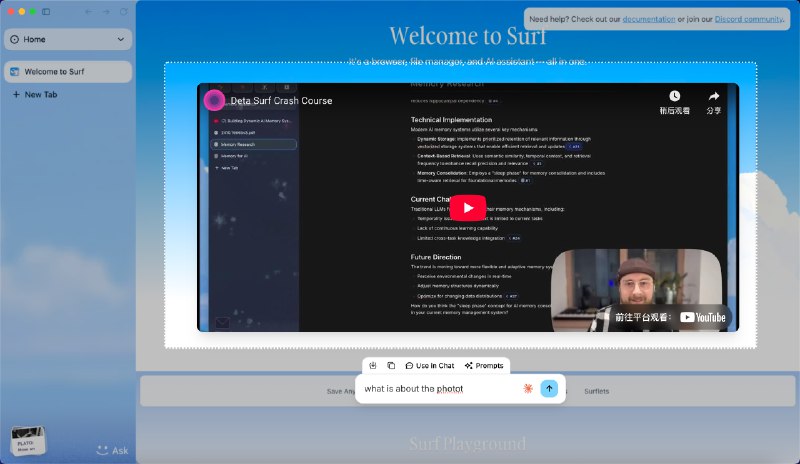This screenshot has height=464, width=800.
Task: Select the Welcome to Surf tab
Action: coord(68,71)
